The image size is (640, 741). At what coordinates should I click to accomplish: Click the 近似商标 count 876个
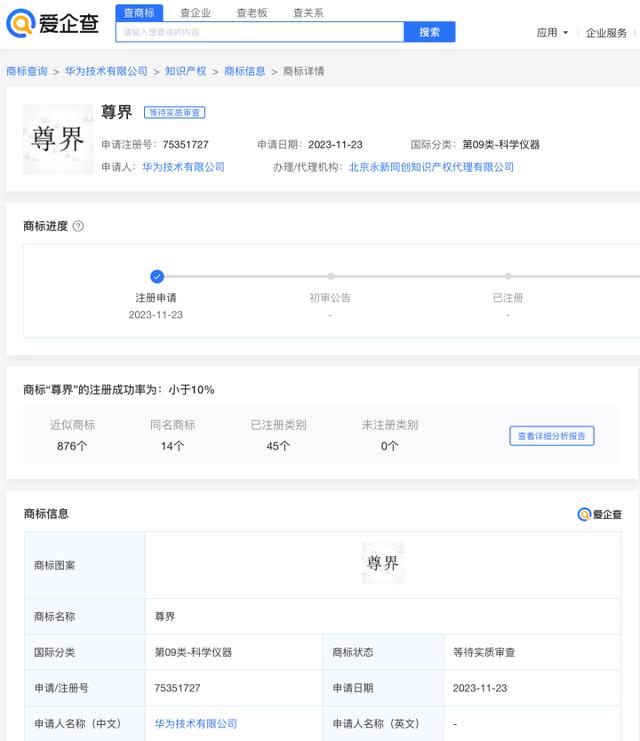tap(72, 446)
